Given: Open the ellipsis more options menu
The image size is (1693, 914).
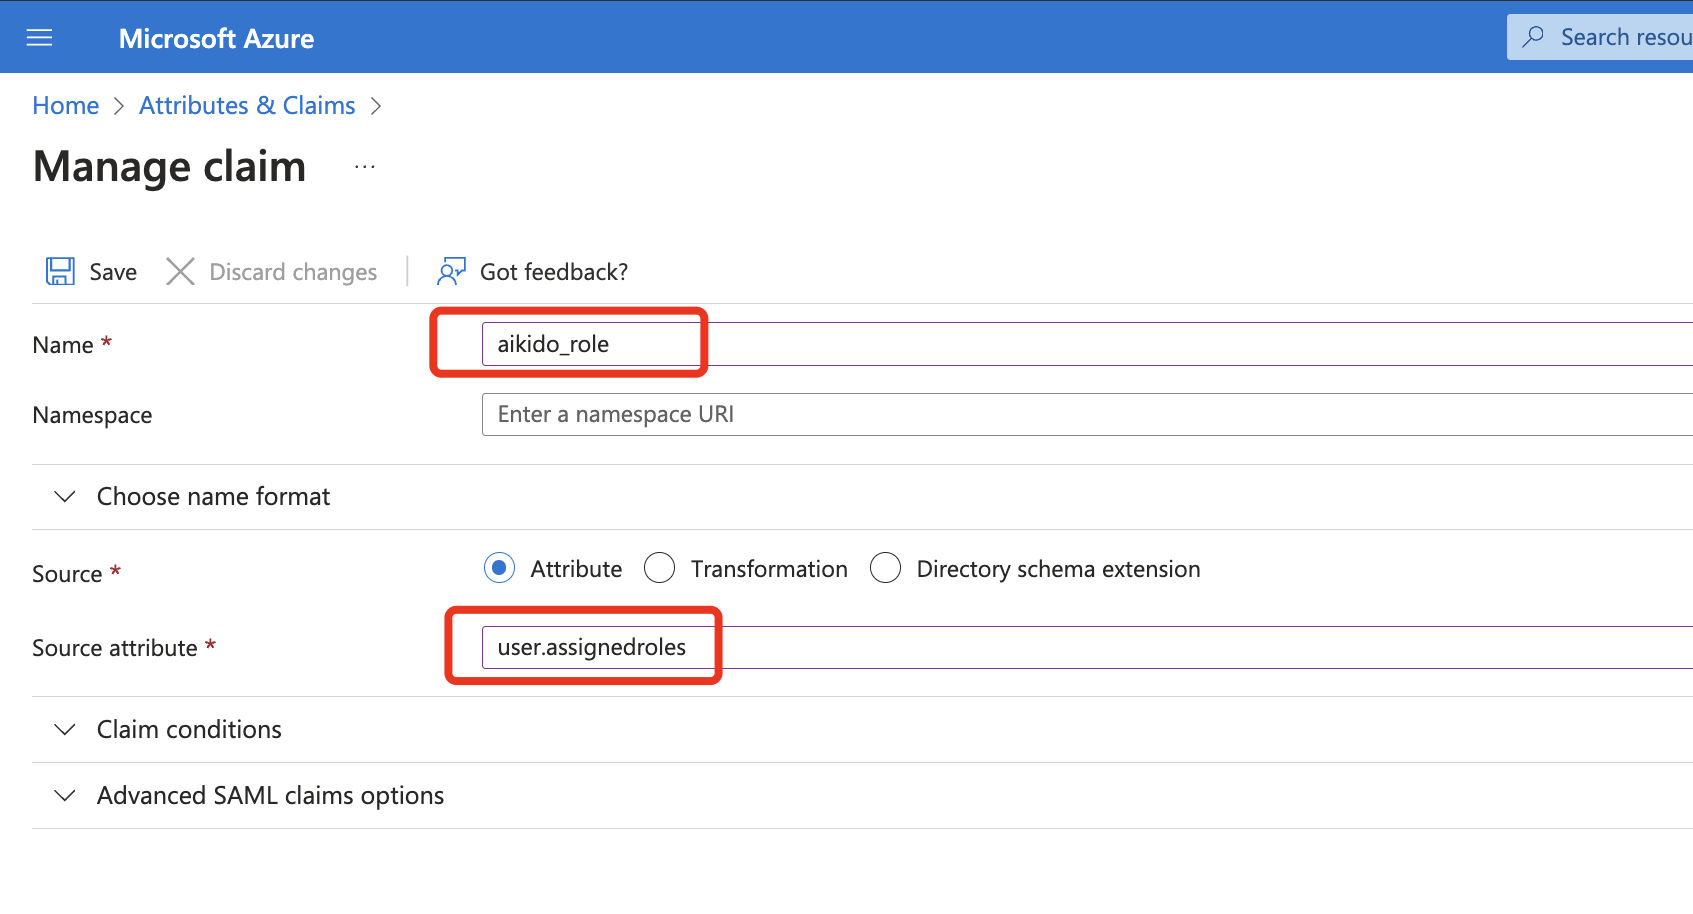Looking at the screenshot, I should (365, 167).
